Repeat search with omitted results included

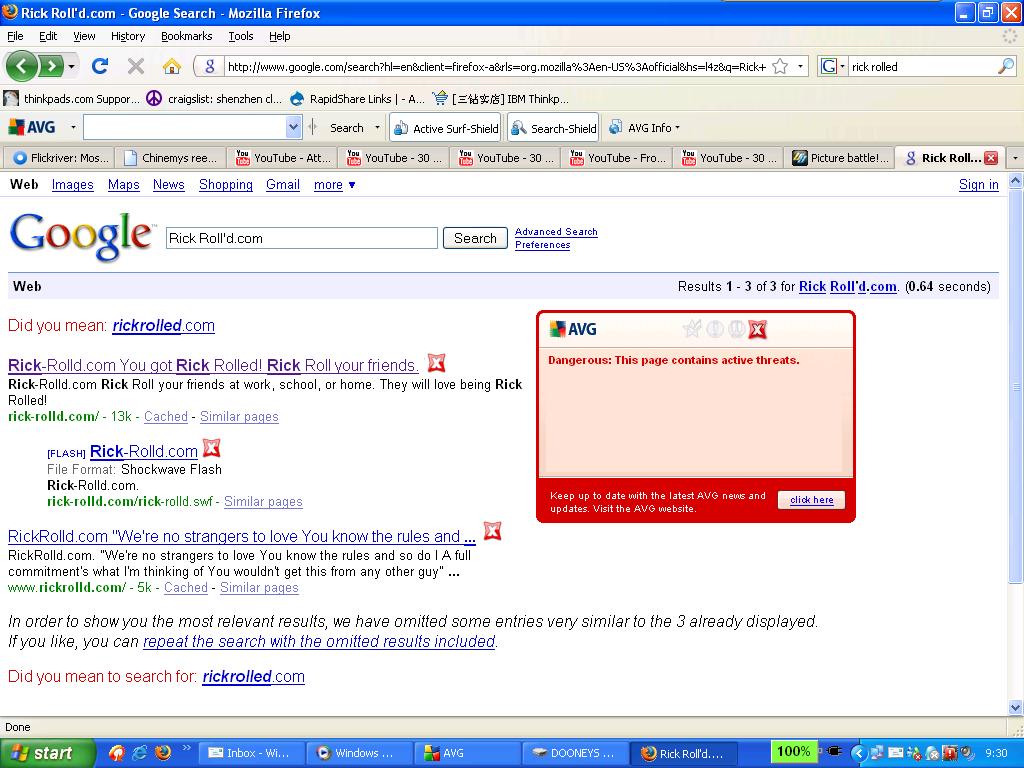click(319, 641)
